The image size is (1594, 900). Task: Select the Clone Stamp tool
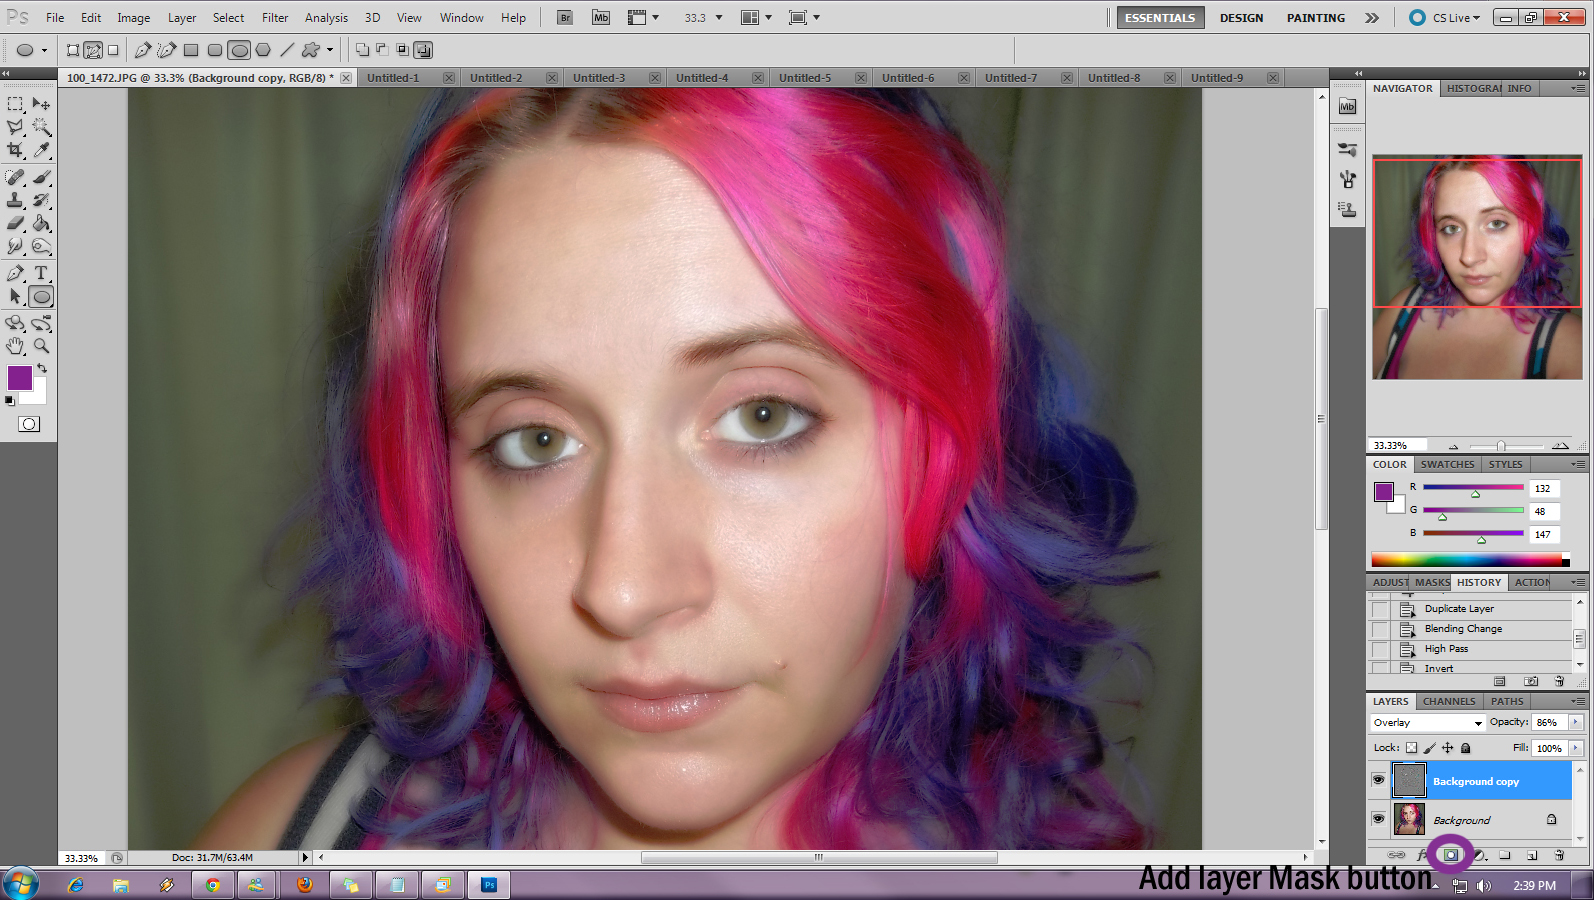(15, 200)
